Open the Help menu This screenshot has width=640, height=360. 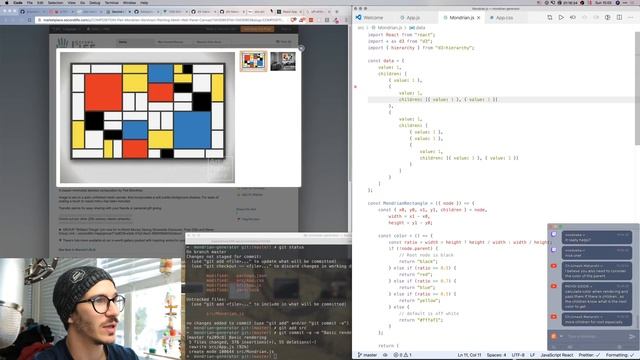pos(144,2)
